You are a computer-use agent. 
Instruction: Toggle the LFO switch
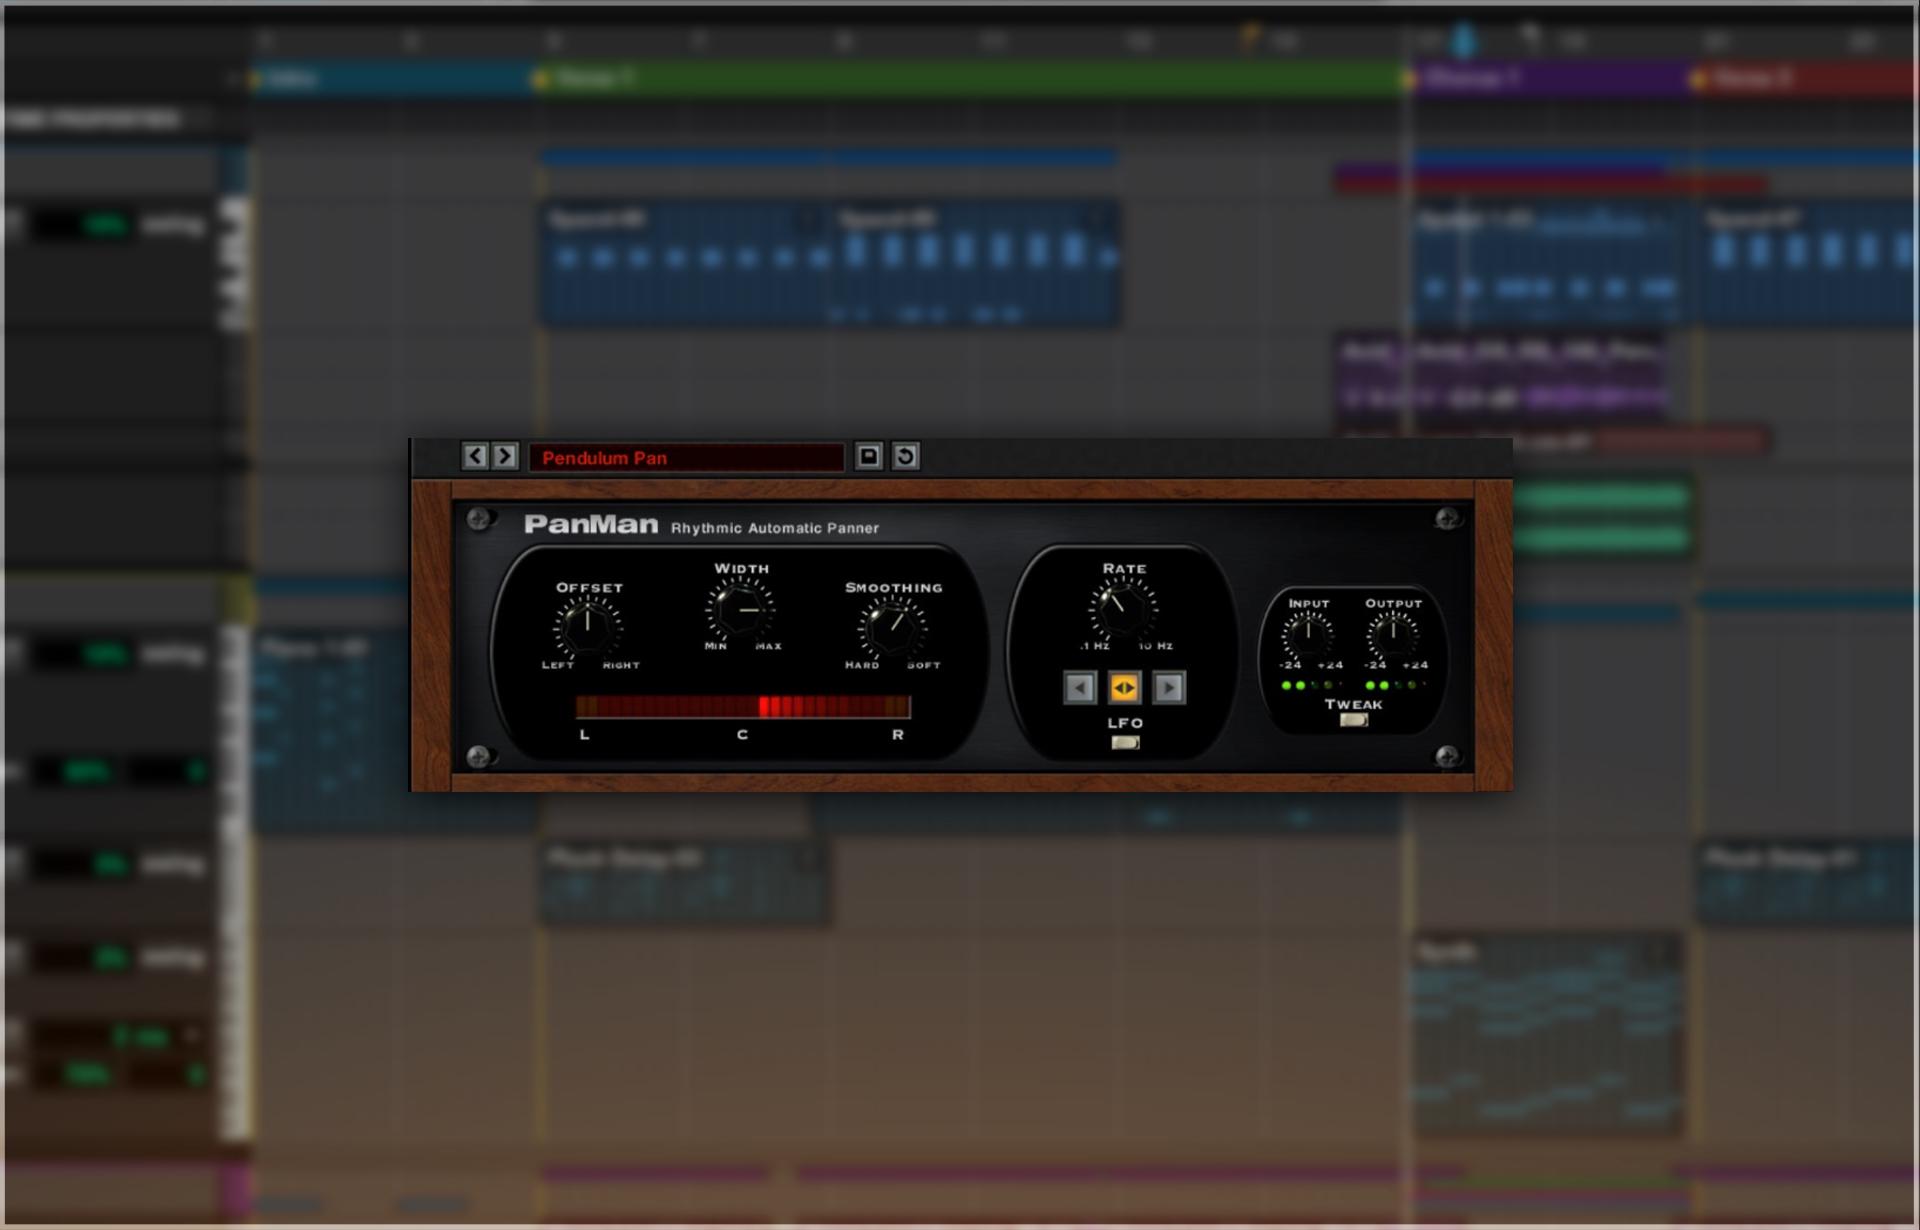pos(1125,742)
